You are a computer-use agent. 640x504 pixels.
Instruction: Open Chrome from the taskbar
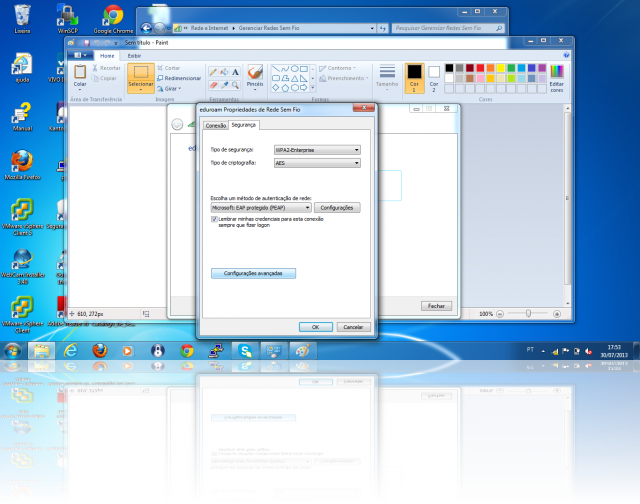point(187,351)
